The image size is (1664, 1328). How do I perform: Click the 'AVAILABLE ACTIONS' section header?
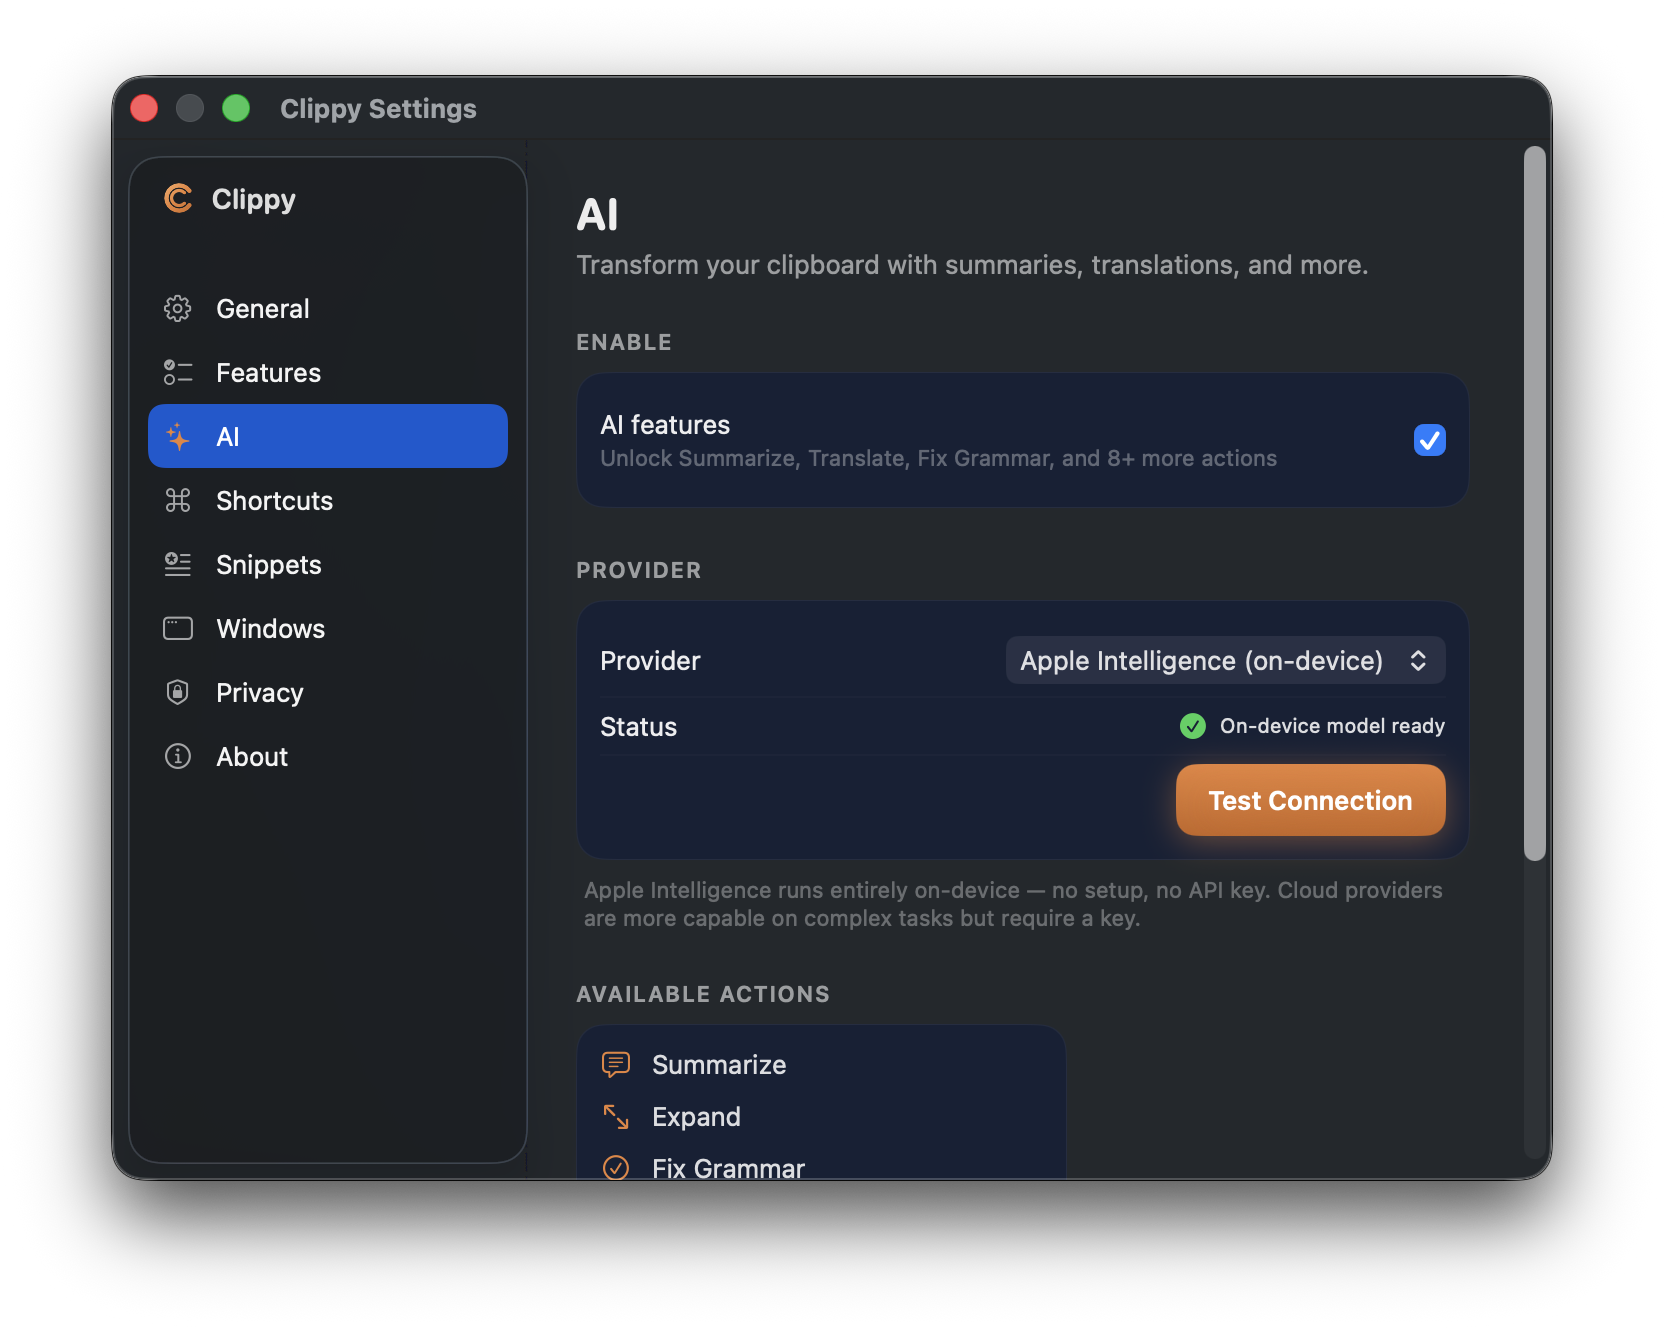703,994
